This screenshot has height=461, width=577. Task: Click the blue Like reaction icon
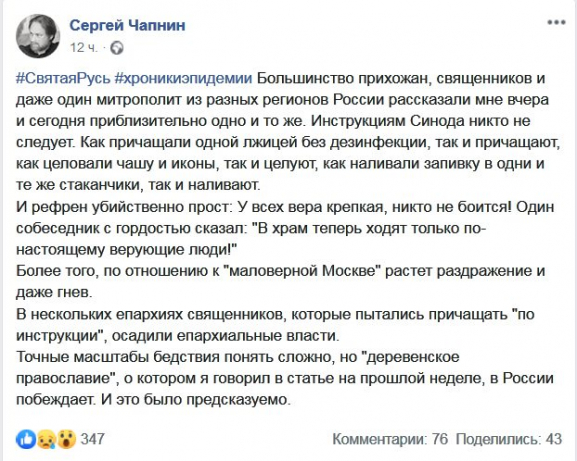click(26, 439)
